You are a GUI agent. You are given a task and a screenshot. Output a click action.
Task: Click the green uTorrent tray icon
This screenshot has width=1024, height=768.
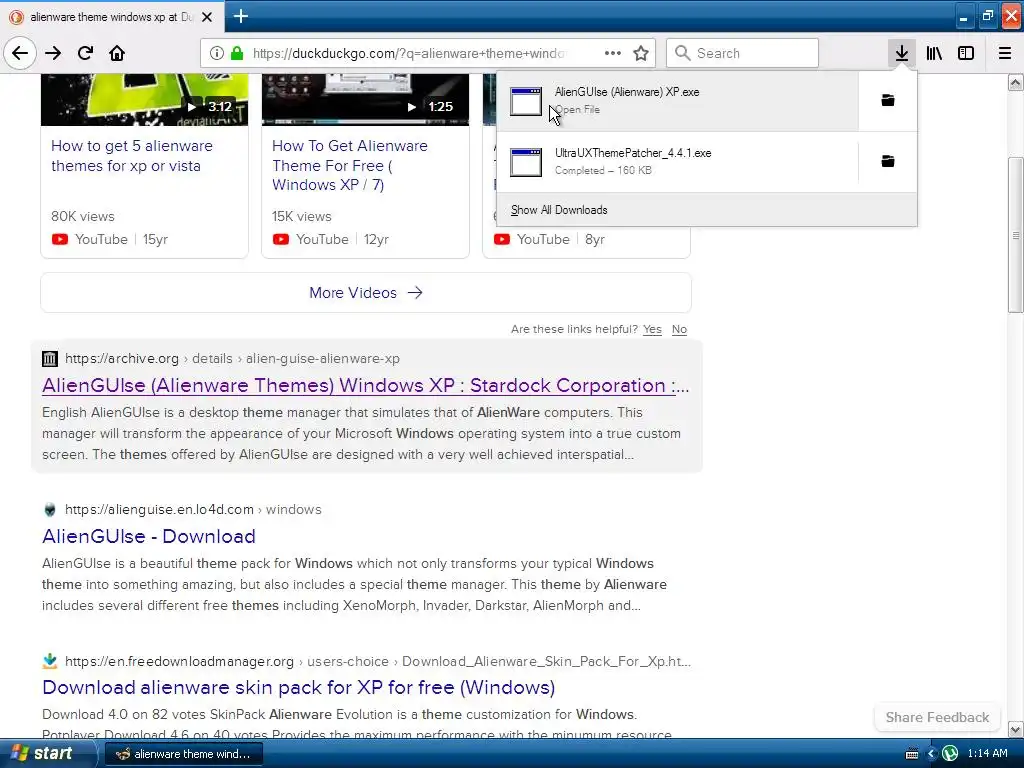pos(950,754)
